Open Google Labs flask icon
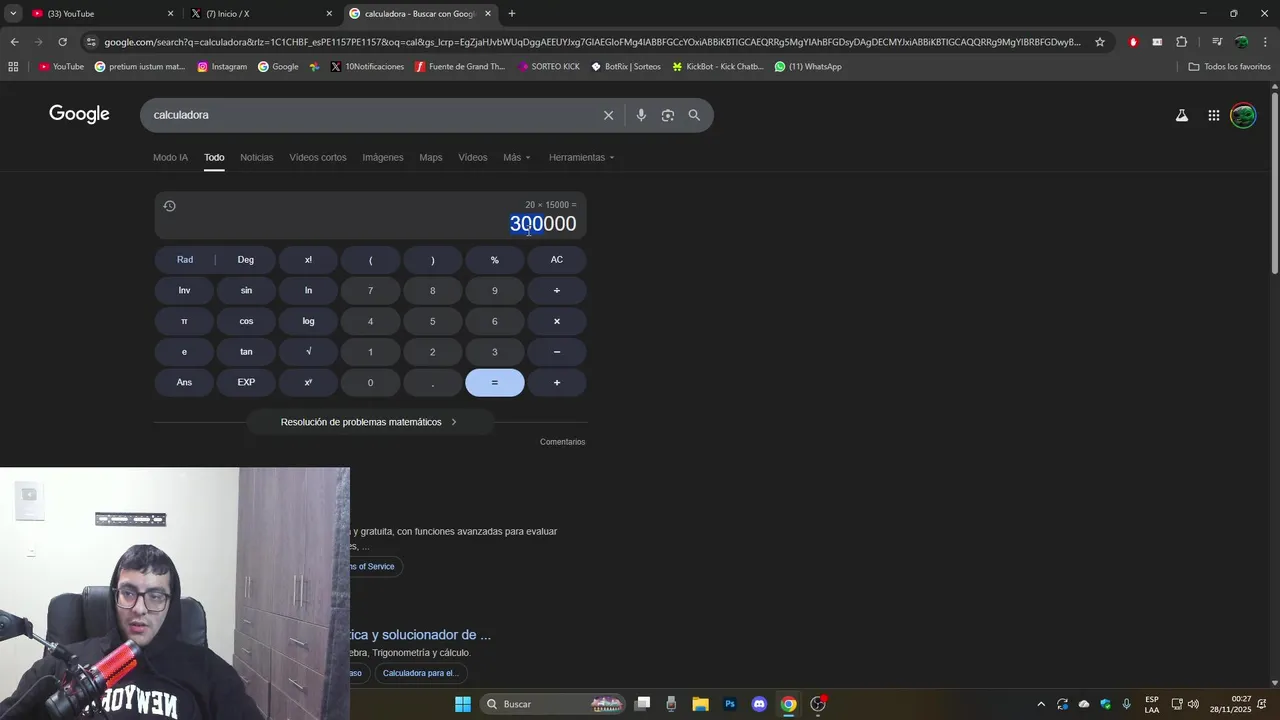This screenshot has width=1280, height=720. [1181, 115]
